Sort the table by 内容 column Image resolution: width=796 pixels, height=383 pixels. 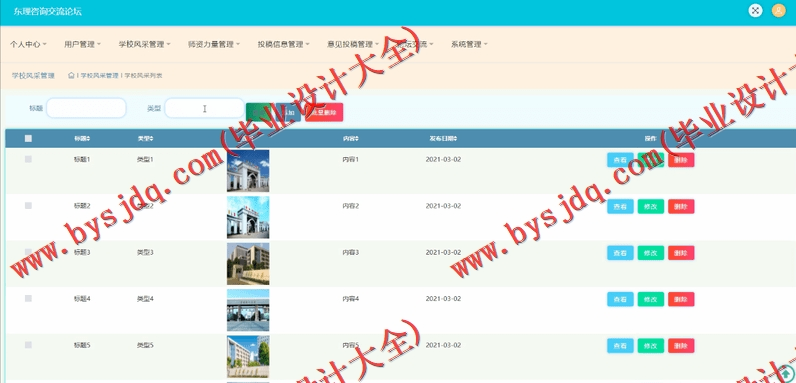pos(350,138)
